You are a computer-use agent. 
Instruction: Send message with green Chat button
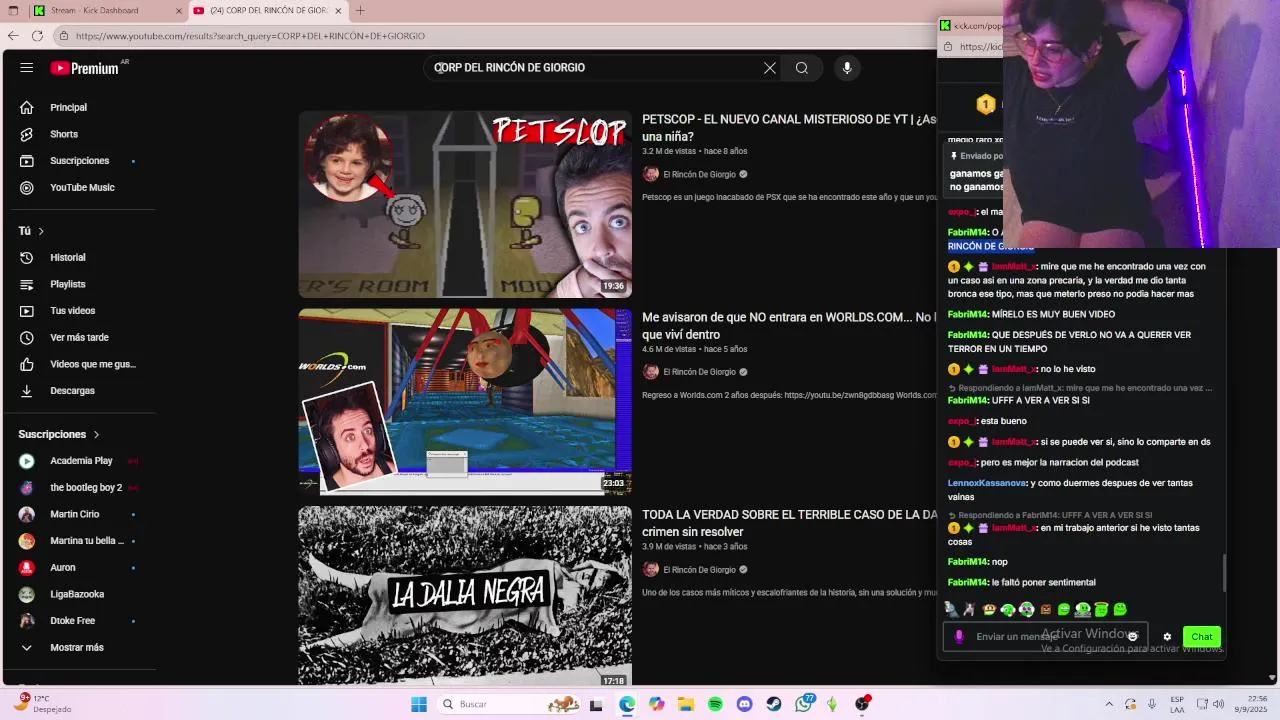[x=1202, y=637]
